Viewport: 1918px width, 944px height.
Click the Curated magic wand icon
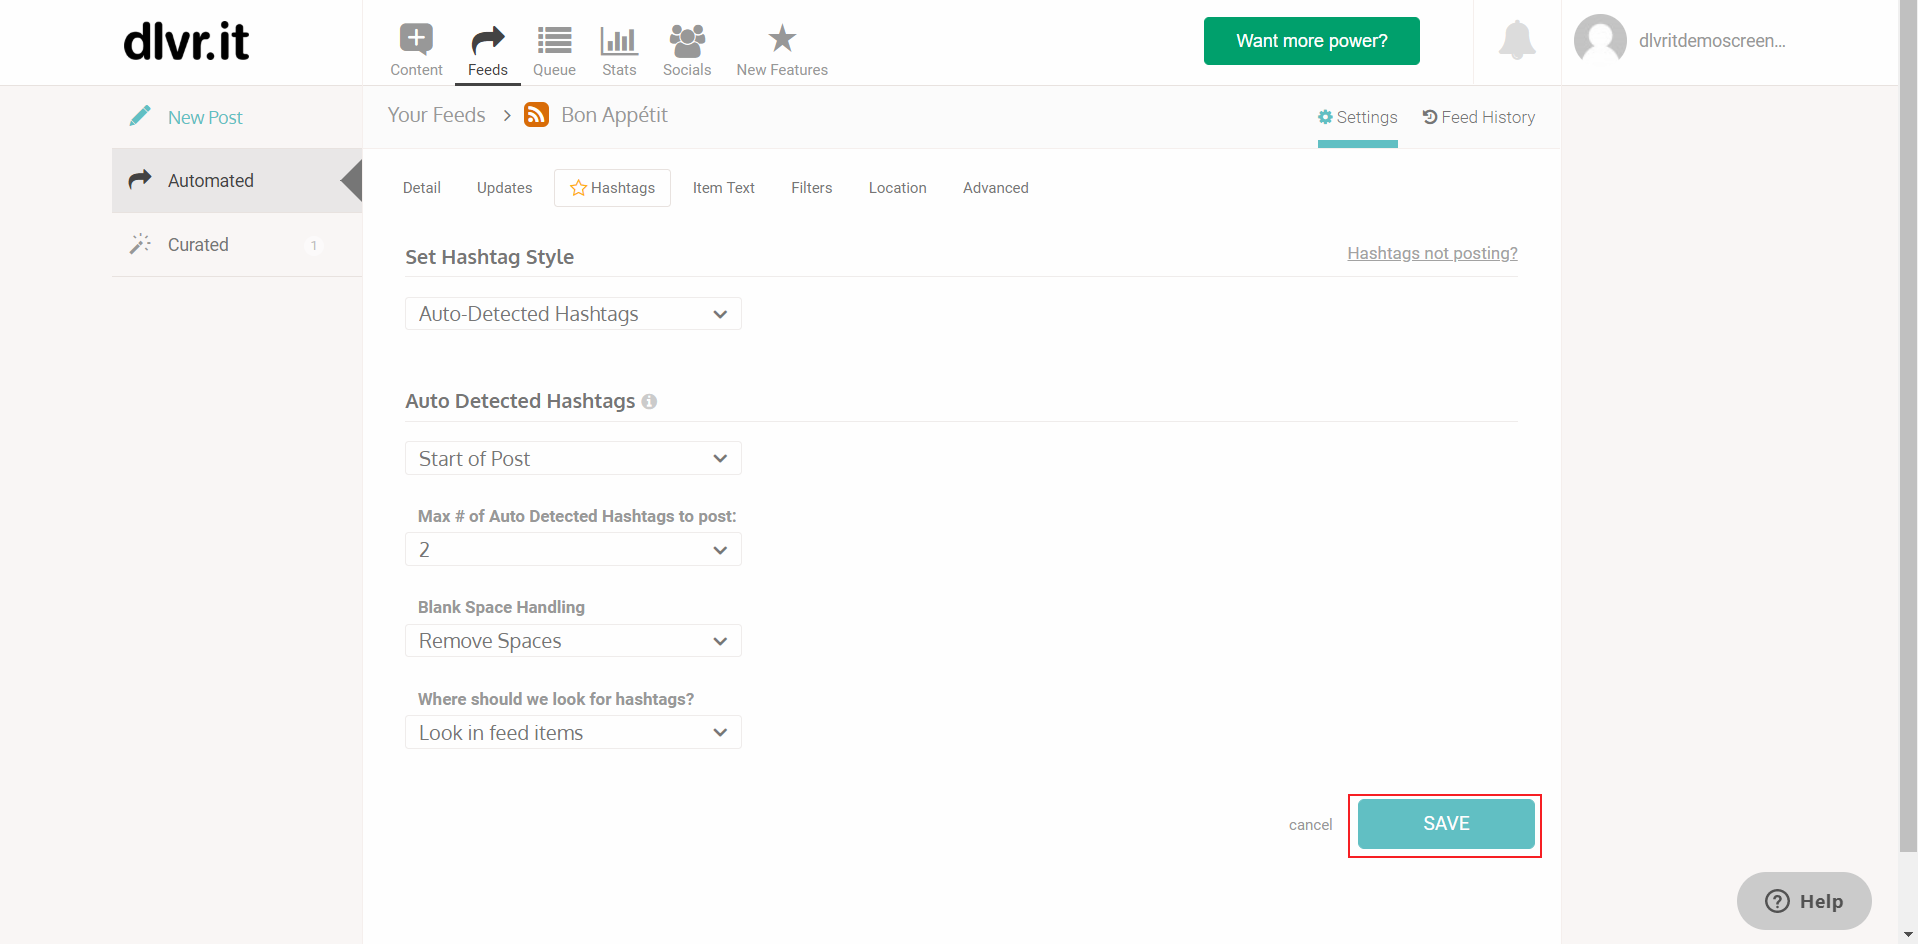pos(140,244)
